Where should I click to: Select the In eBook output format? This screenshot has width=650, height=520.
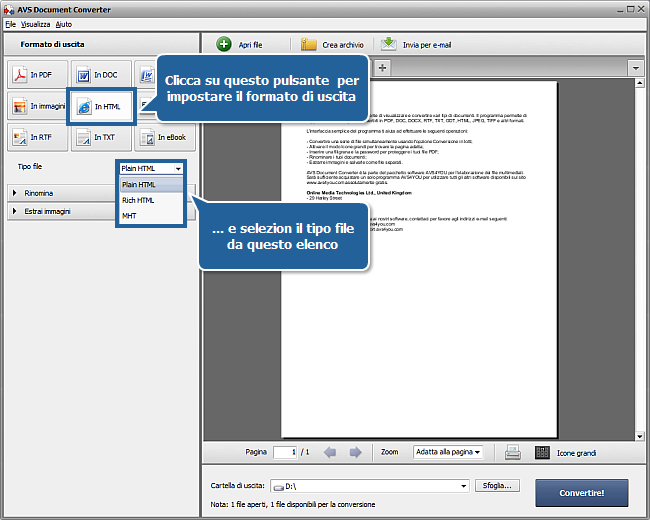[165, 137]
